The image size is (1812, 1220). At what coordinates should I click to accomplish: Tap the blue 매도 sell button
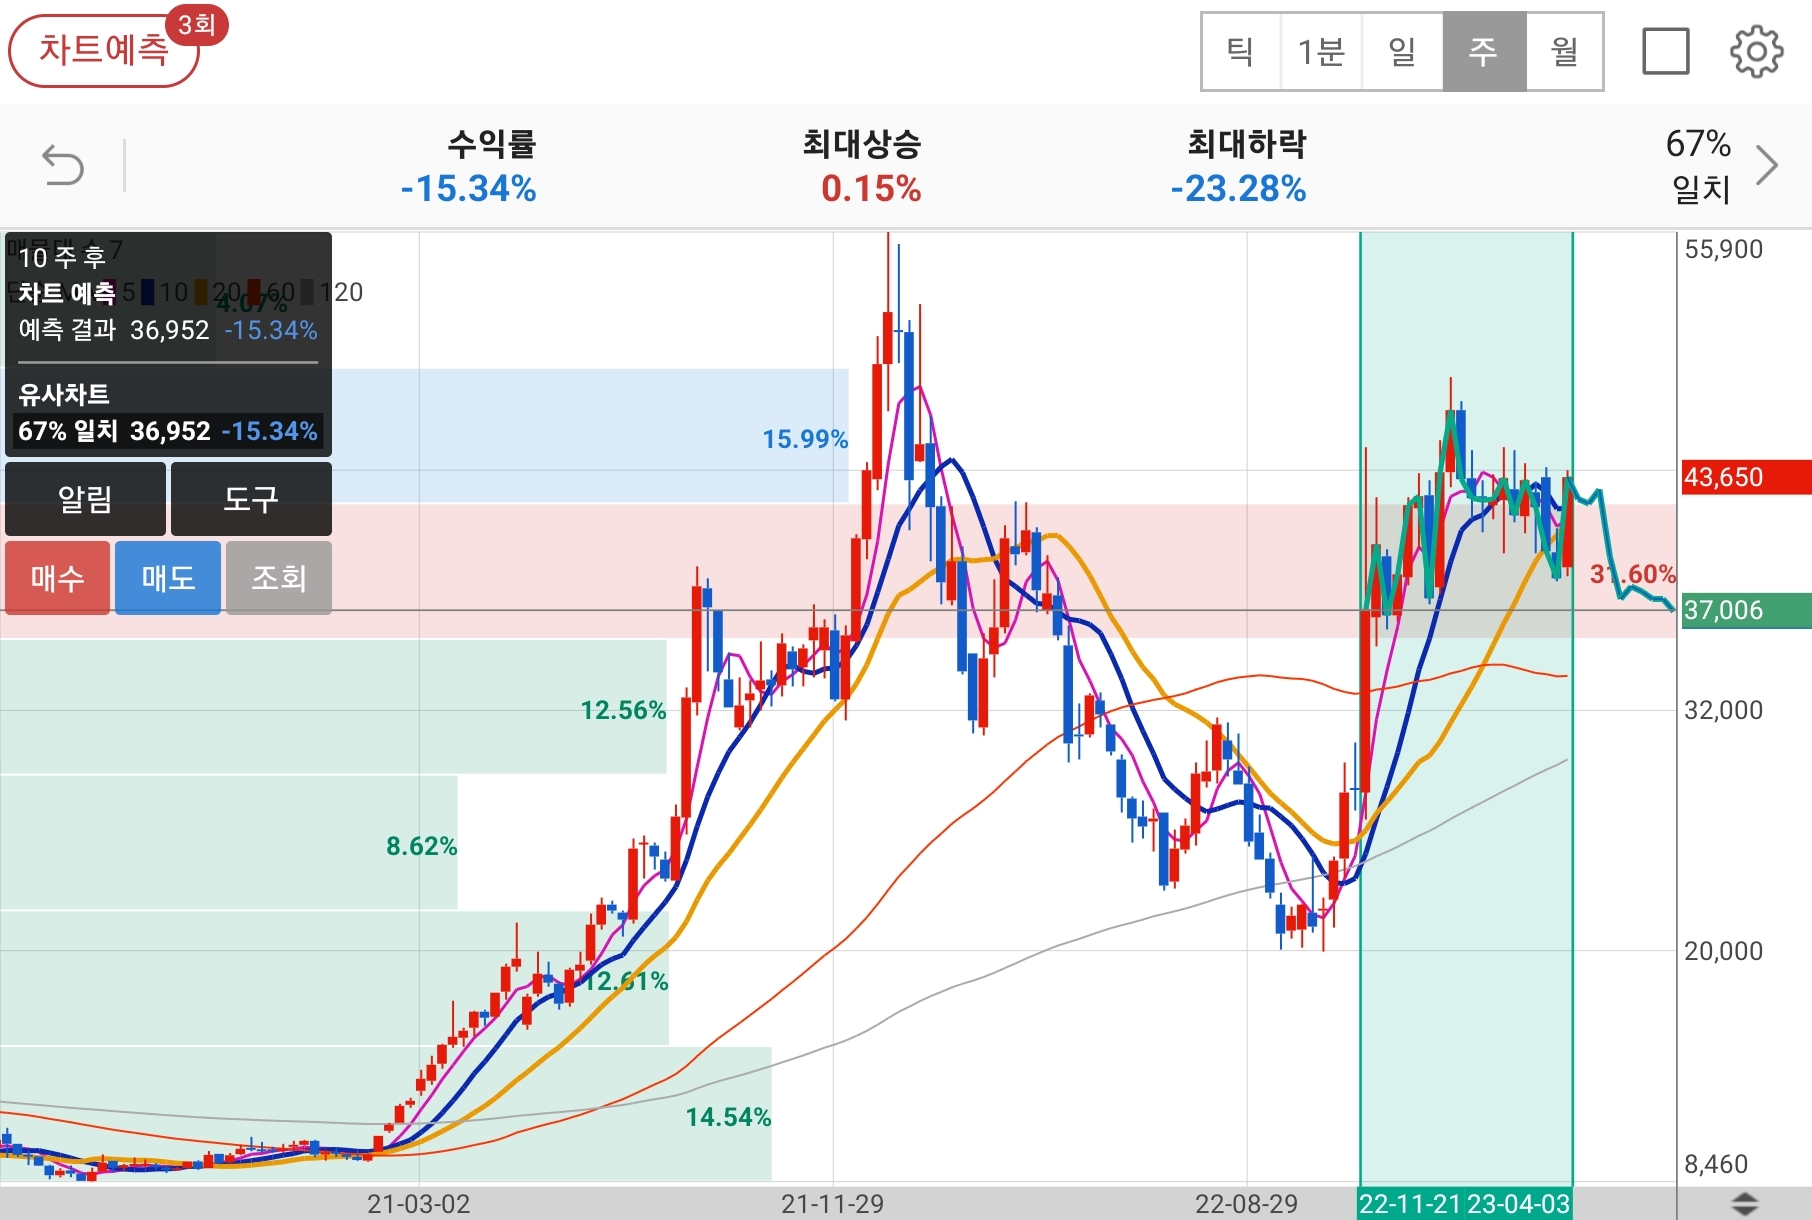[168, 578]
